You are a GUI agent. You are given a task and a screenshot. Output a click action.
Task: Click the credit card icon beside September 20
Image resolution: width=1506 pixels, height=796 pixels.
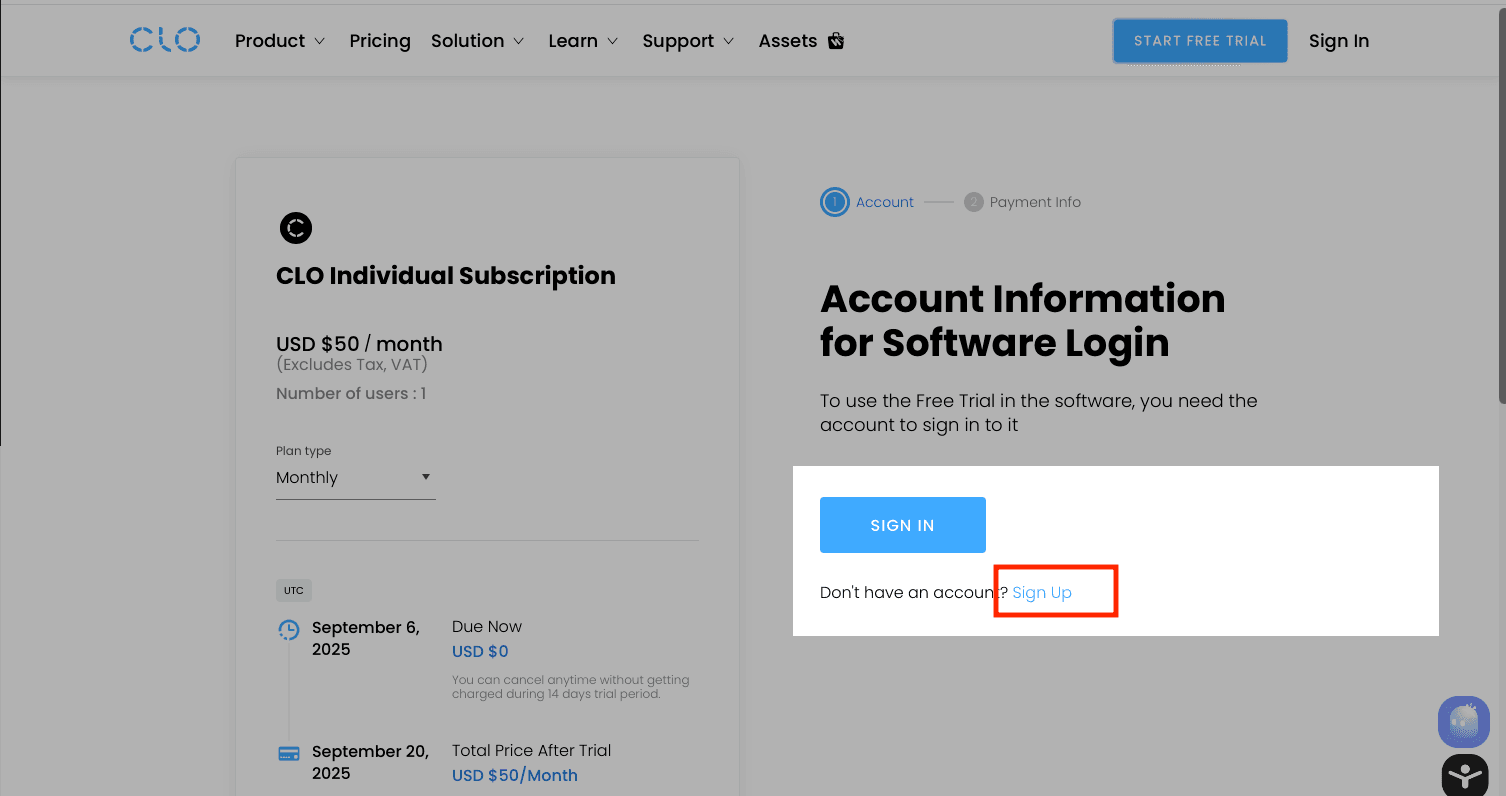[x=289, y=753]
